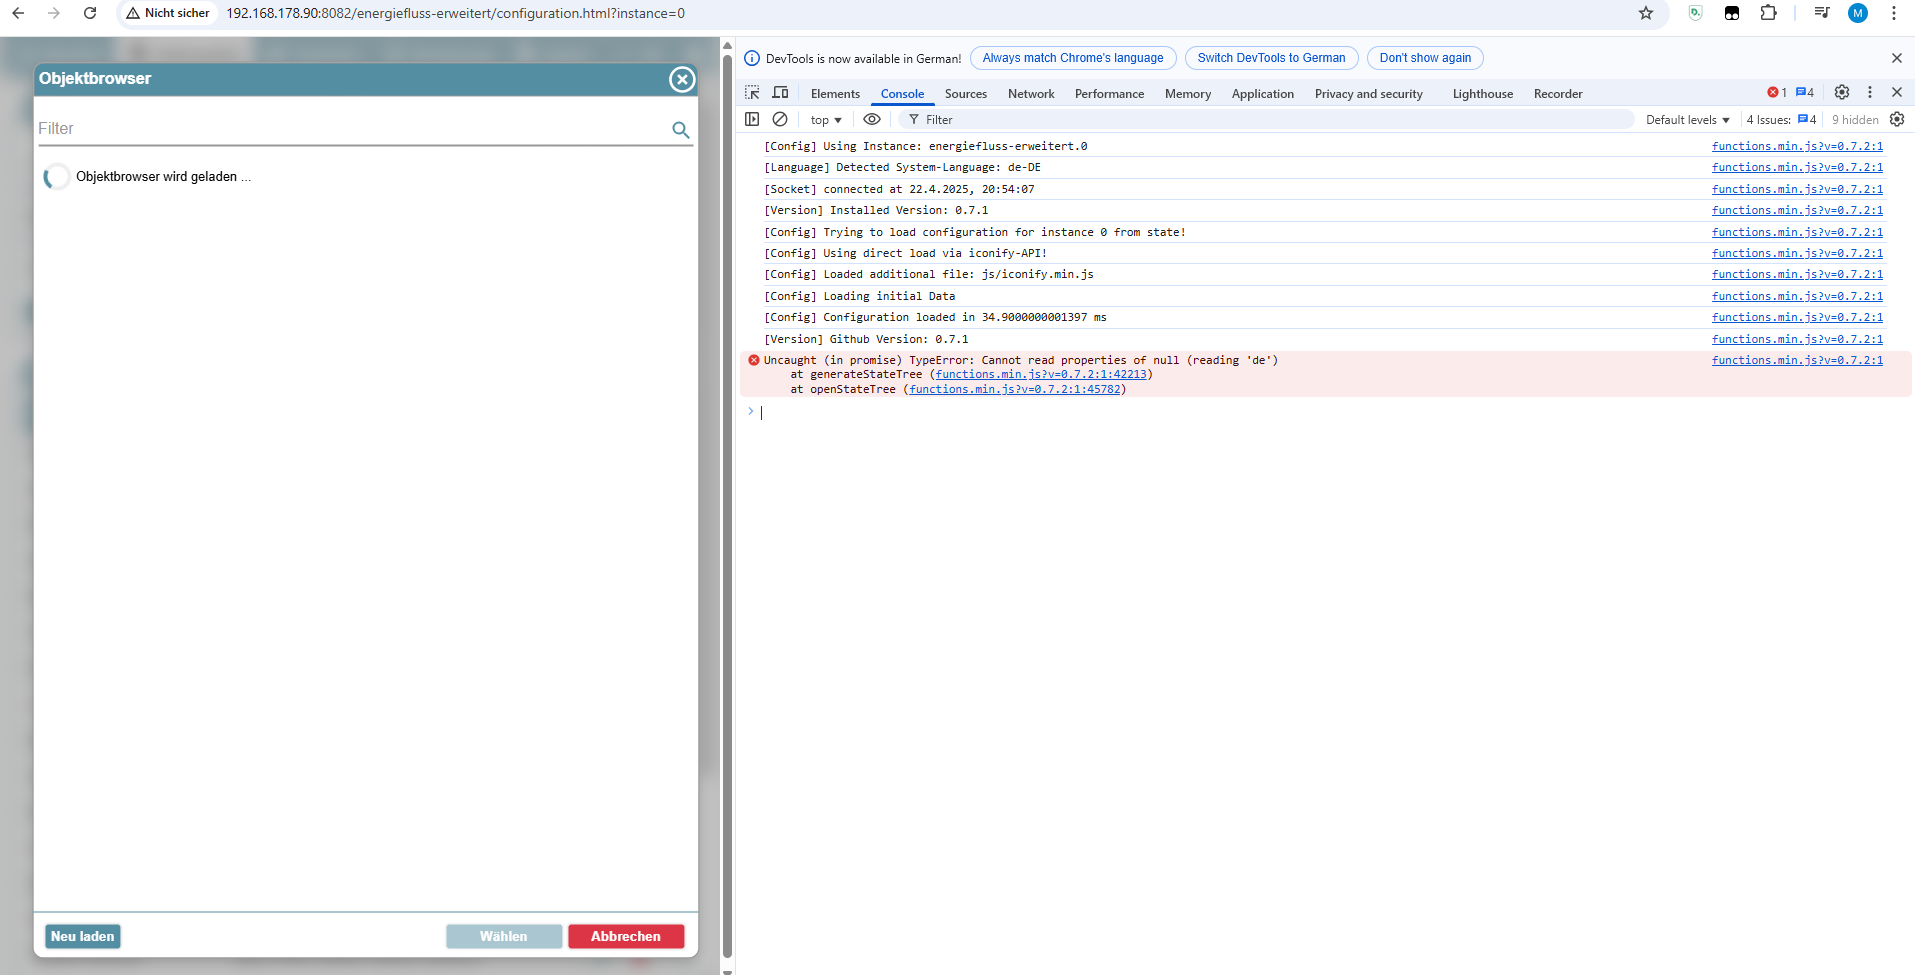
Task: Toggle the device toolbar in DevTools
Action: tap(781, 93)
